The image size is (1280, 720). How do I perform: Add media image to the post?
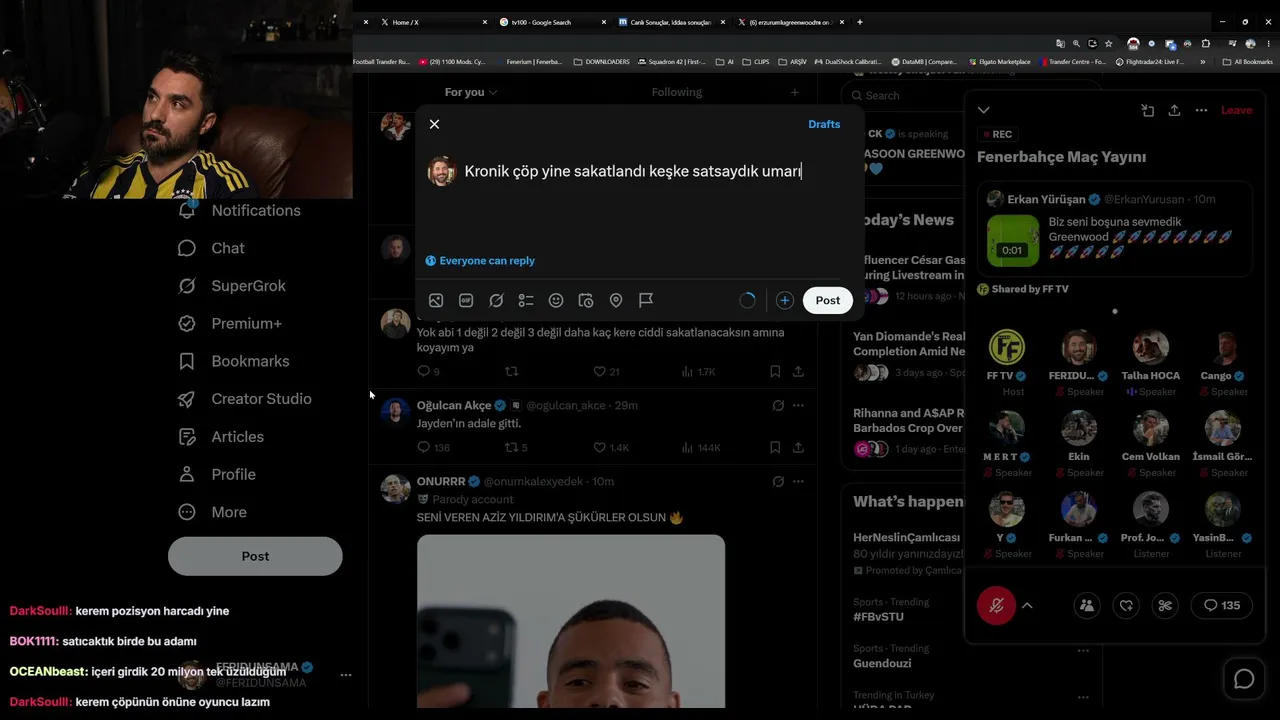436,300
